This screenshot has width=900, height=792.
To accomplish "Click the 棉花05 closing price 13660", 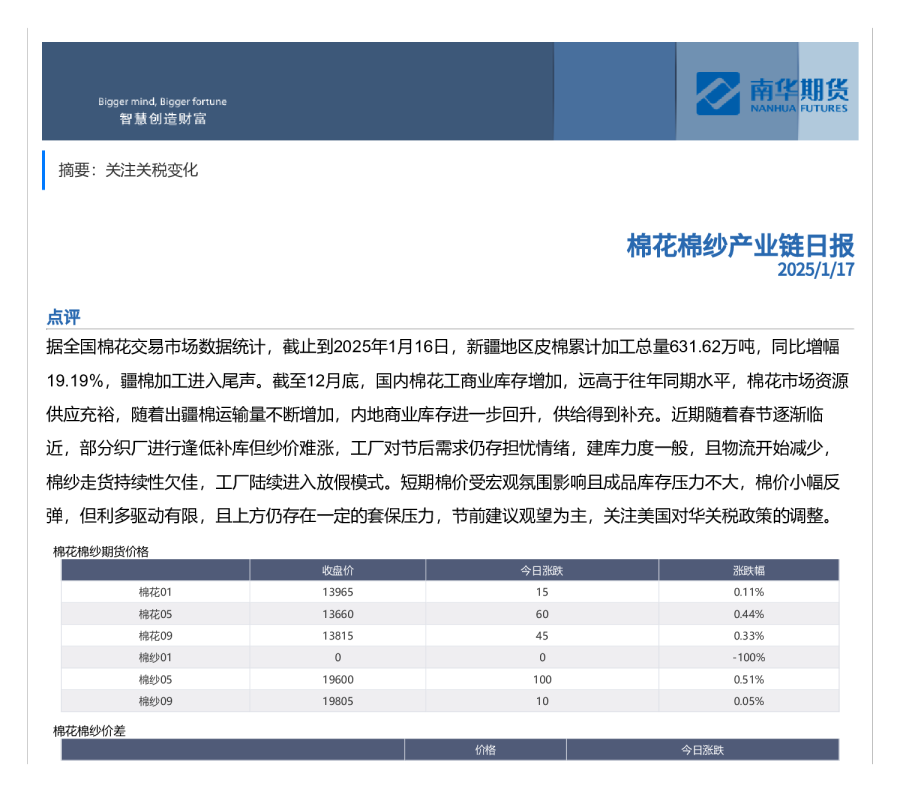I will [337, 614].
